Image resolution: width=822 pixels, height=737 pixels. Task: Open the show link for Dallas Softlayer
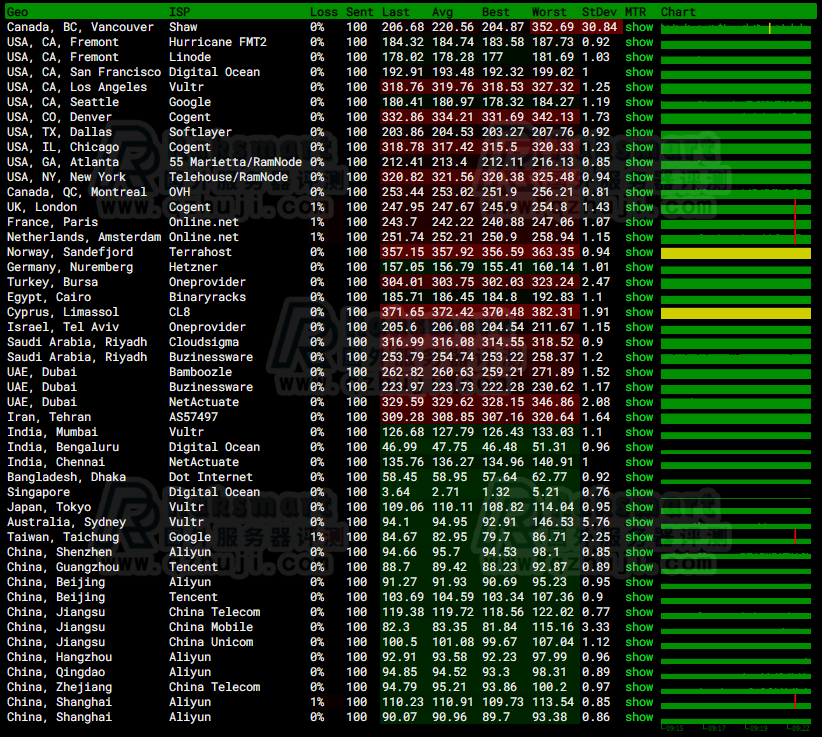pos(639,132)
